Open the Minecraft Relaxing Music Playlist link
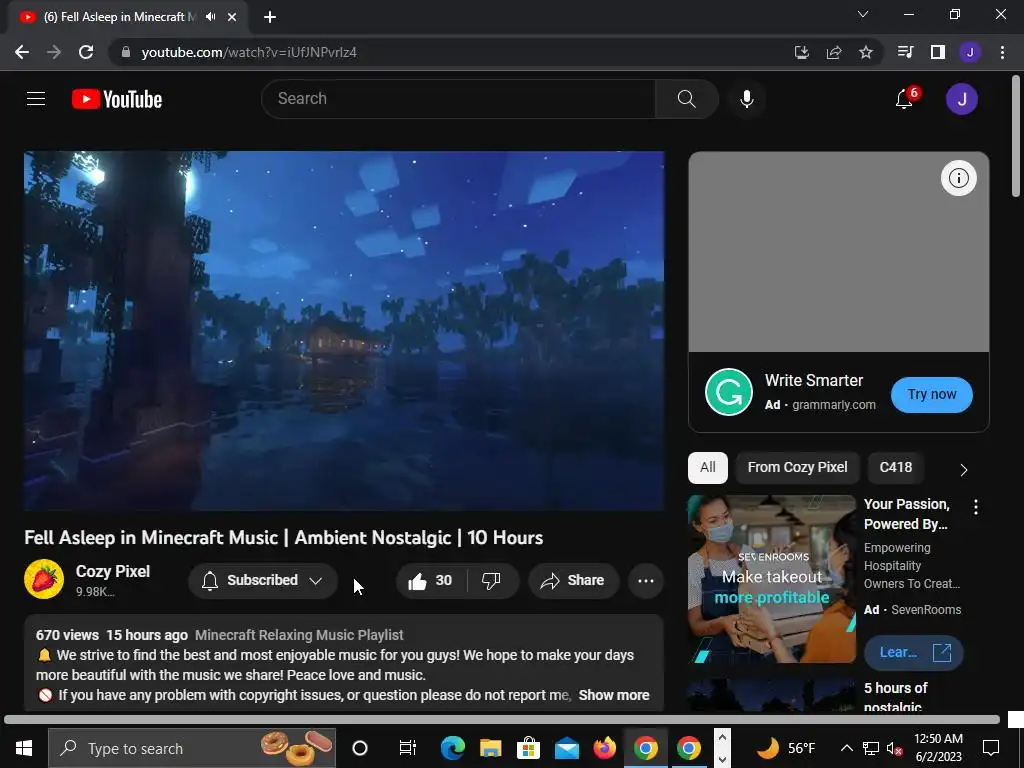This screenshot has height=768, width=1024. click(299, 635)
